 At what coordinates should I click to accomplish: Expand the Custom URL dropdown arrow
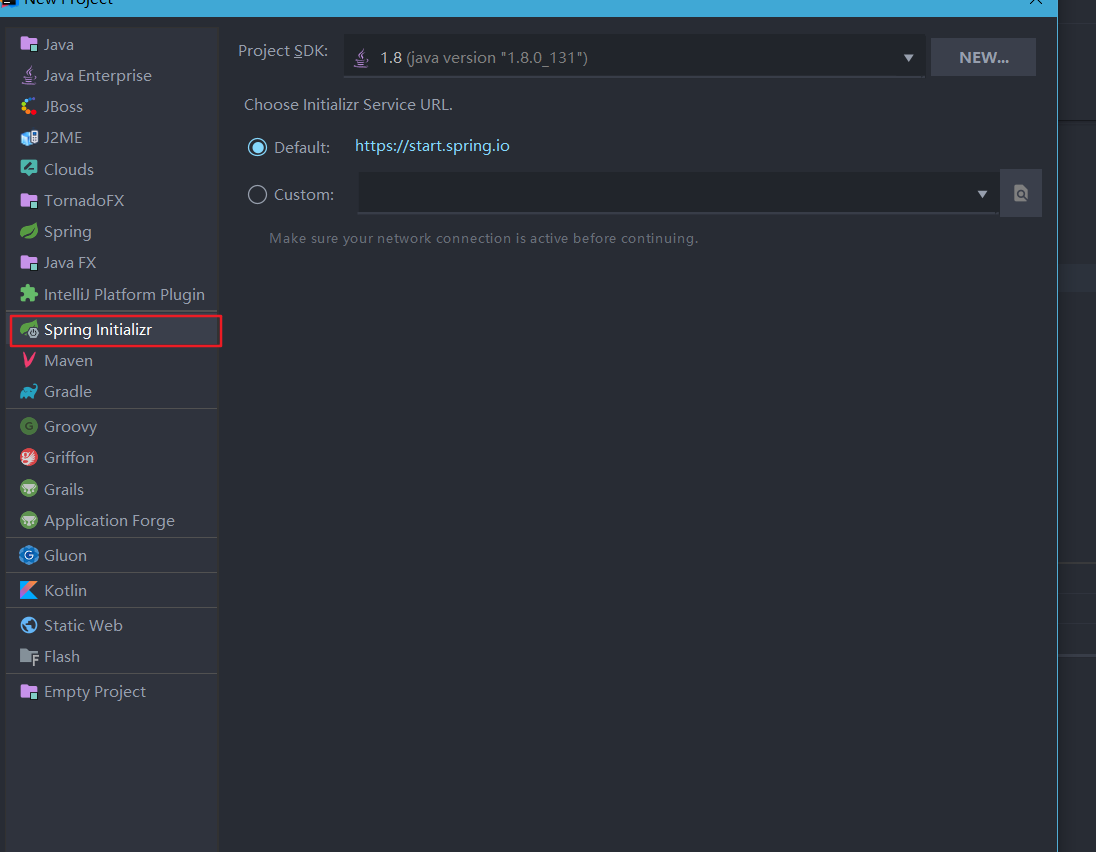[x=982, y=194]
